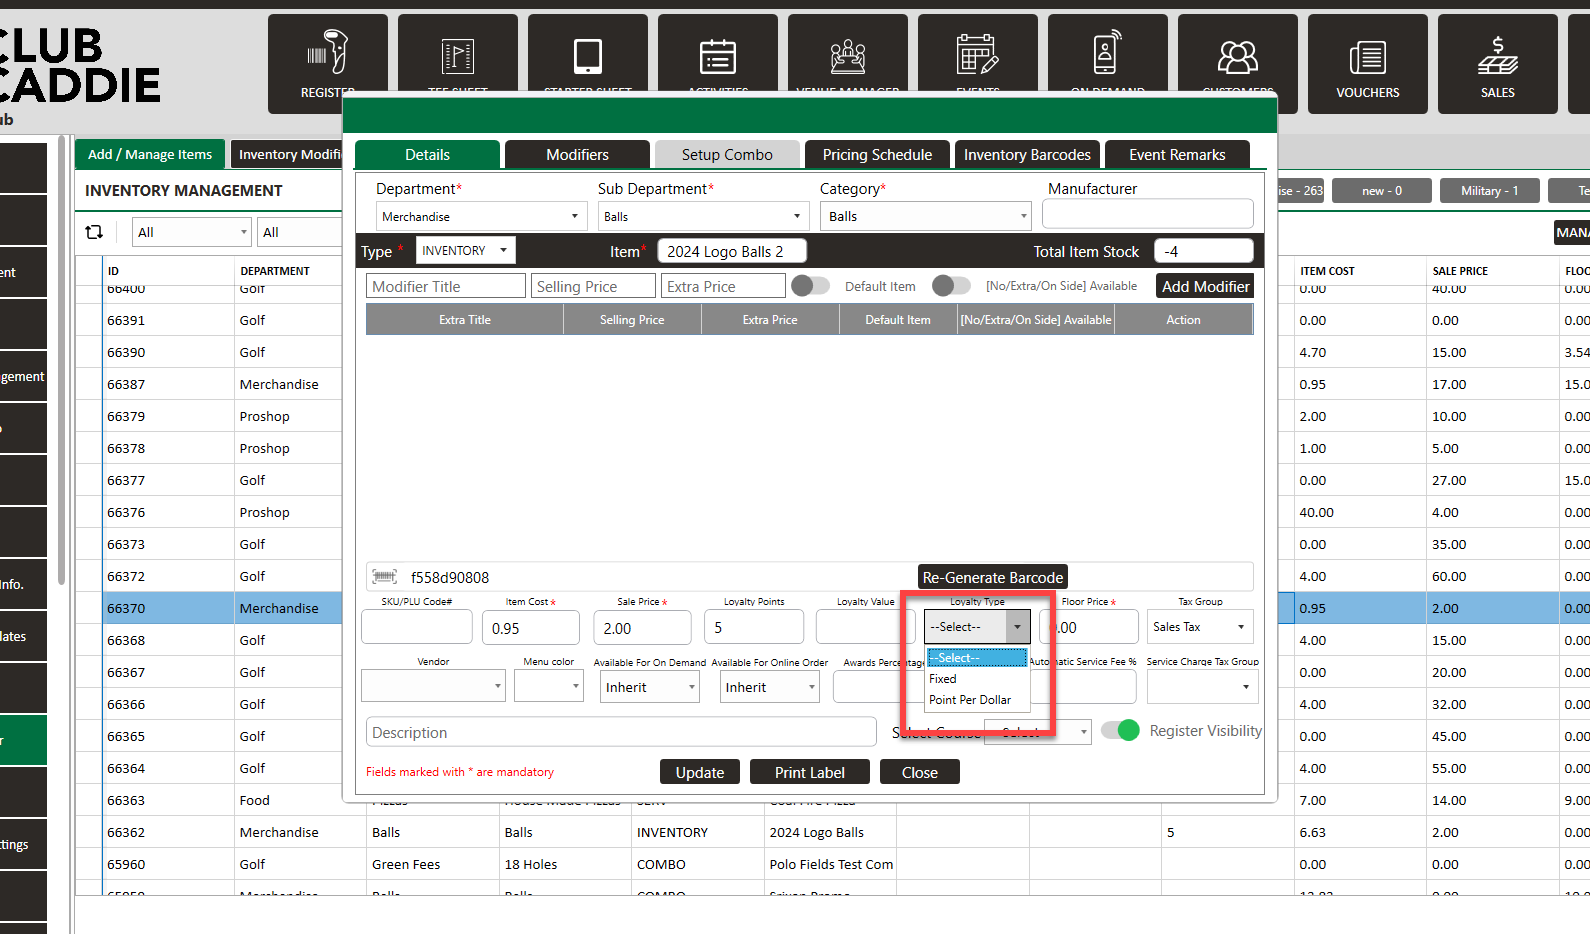Open the Customers people icon
This screenshot has width=1590, height=934.
pos(1237,57)
